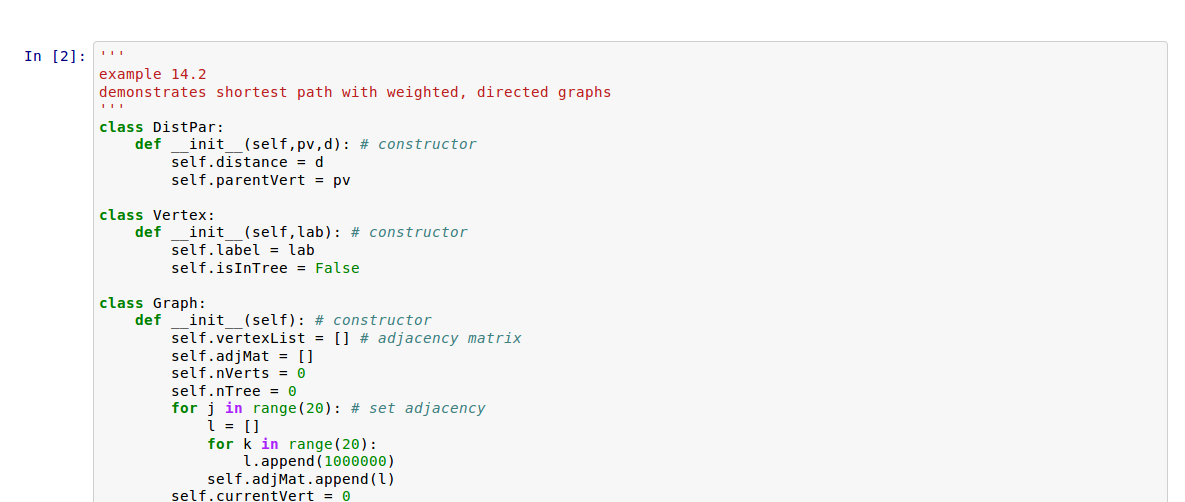Screen dimensions: 1185x502
Task: Place cursor on 'class Graph:' line
Action: click(152, 303)
